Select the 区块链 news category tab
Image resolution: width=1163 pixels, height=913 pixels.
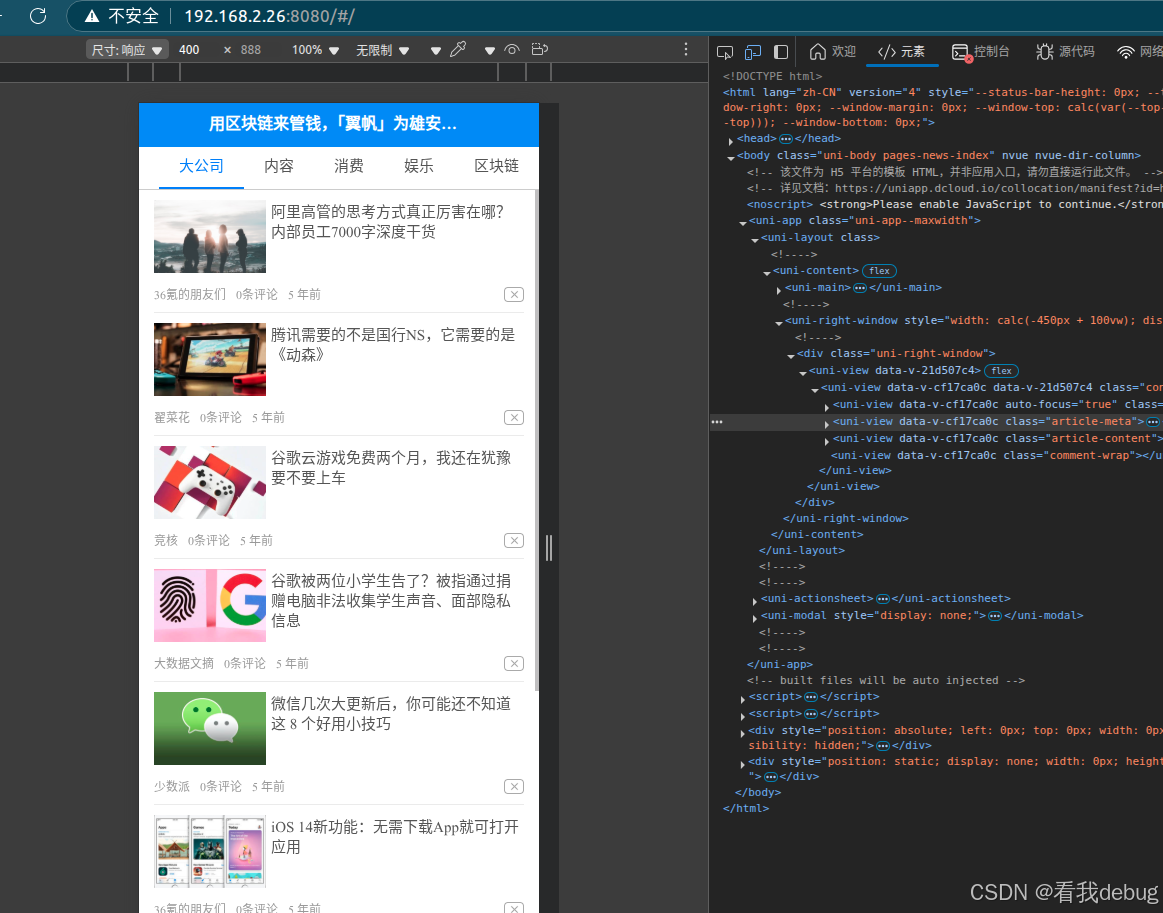point(497,166)
